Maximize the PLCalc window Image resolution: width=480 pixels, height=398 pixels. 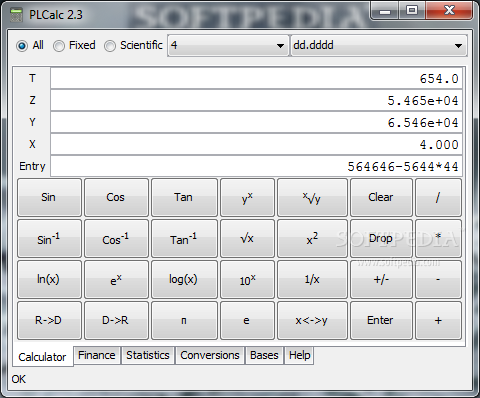(x=412, y=11)
